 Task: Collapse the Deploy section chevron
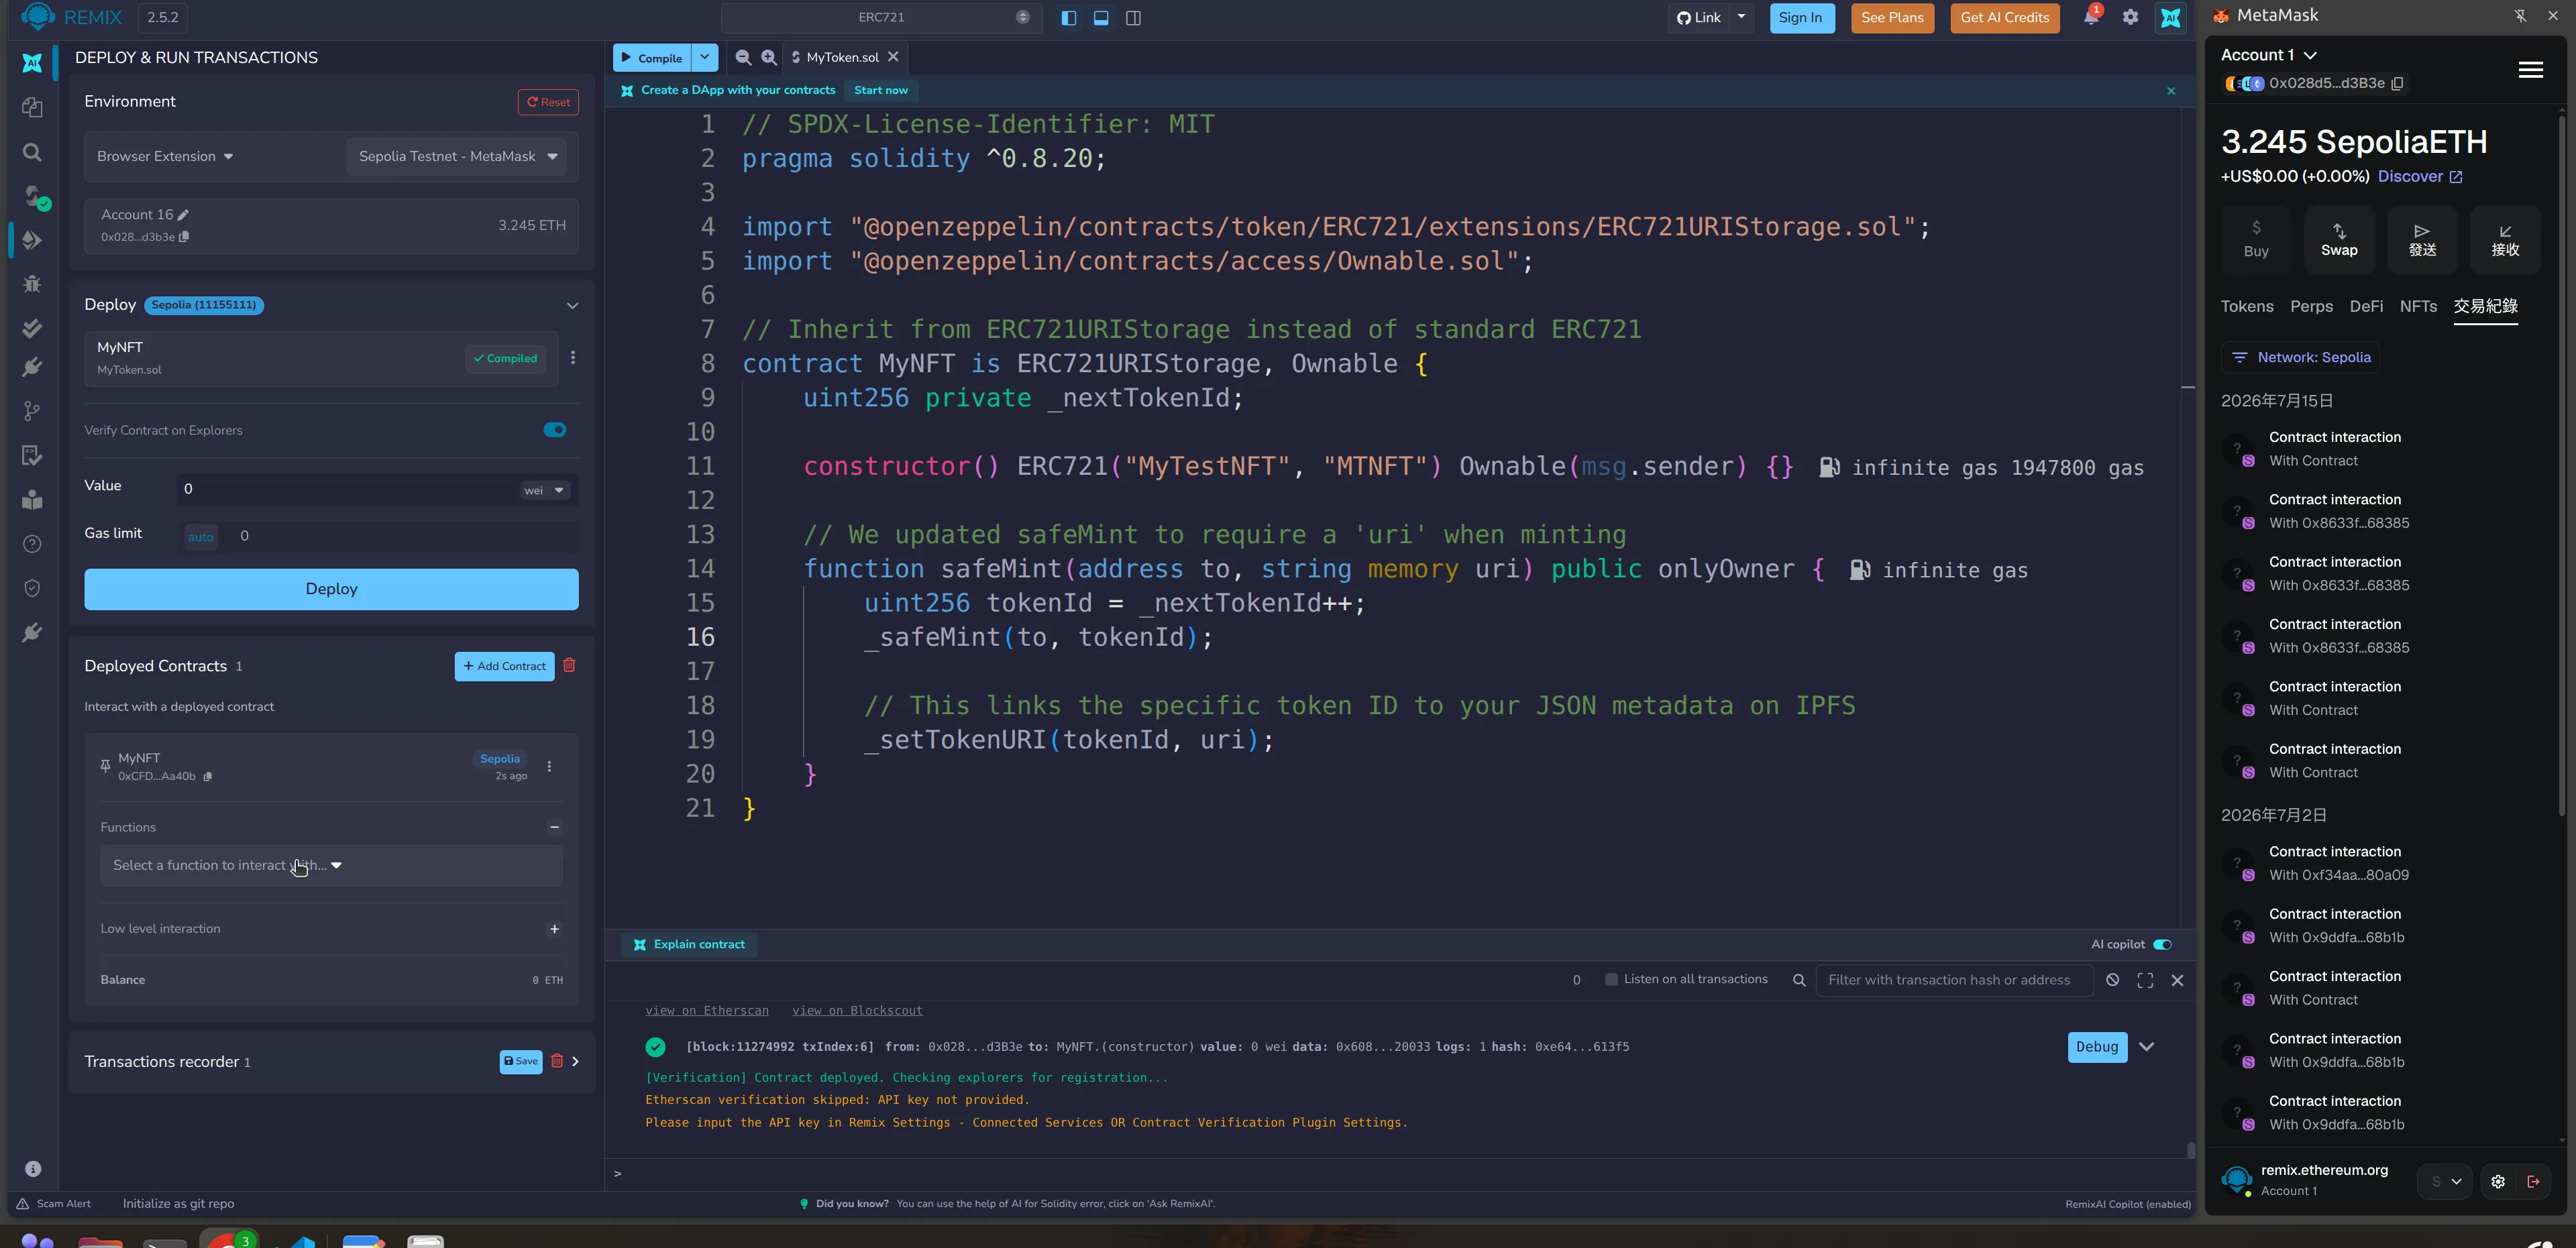point(572,305)
